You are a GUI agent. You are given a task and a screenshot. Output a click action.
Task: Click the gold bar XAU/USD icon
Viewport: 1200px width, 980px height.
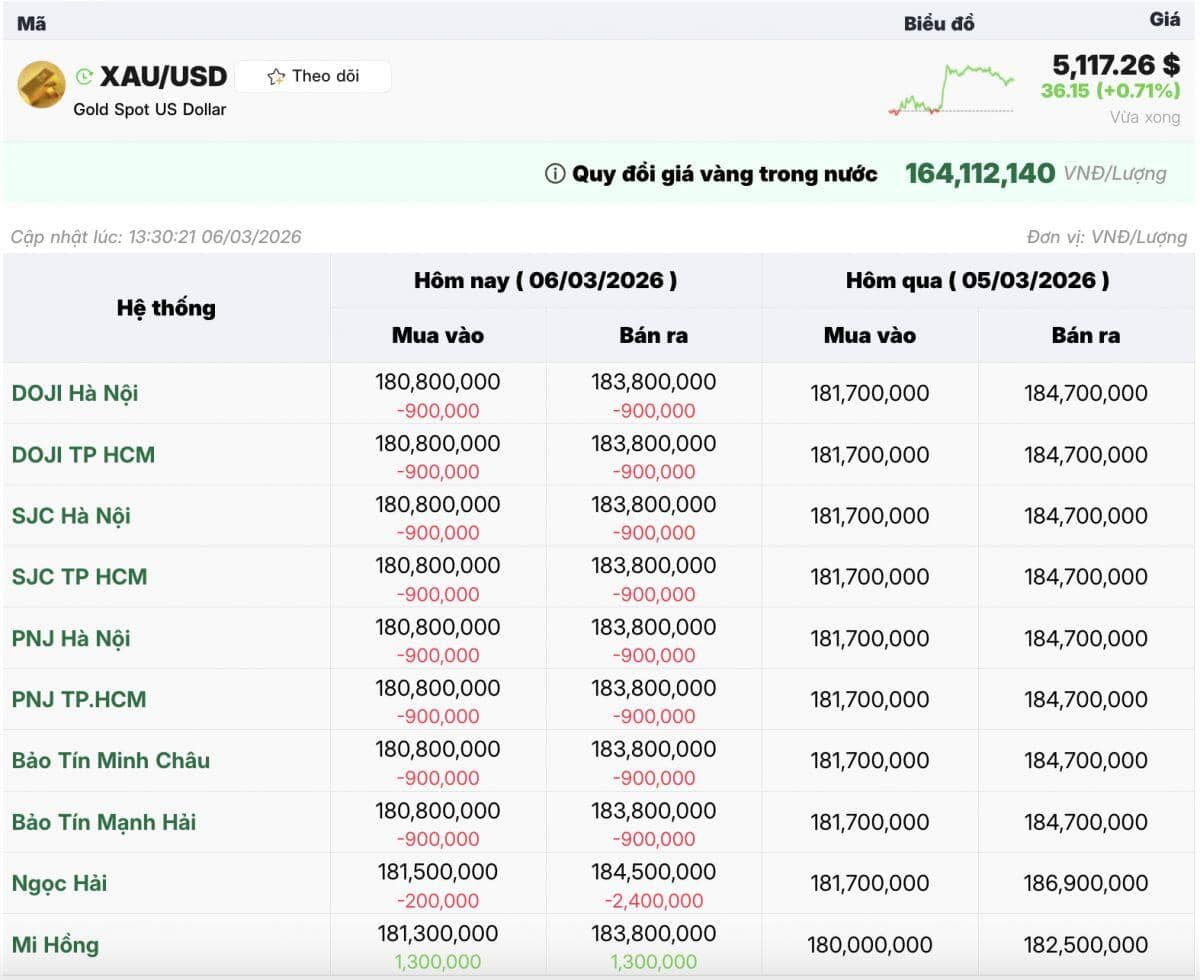pos(42,85)
